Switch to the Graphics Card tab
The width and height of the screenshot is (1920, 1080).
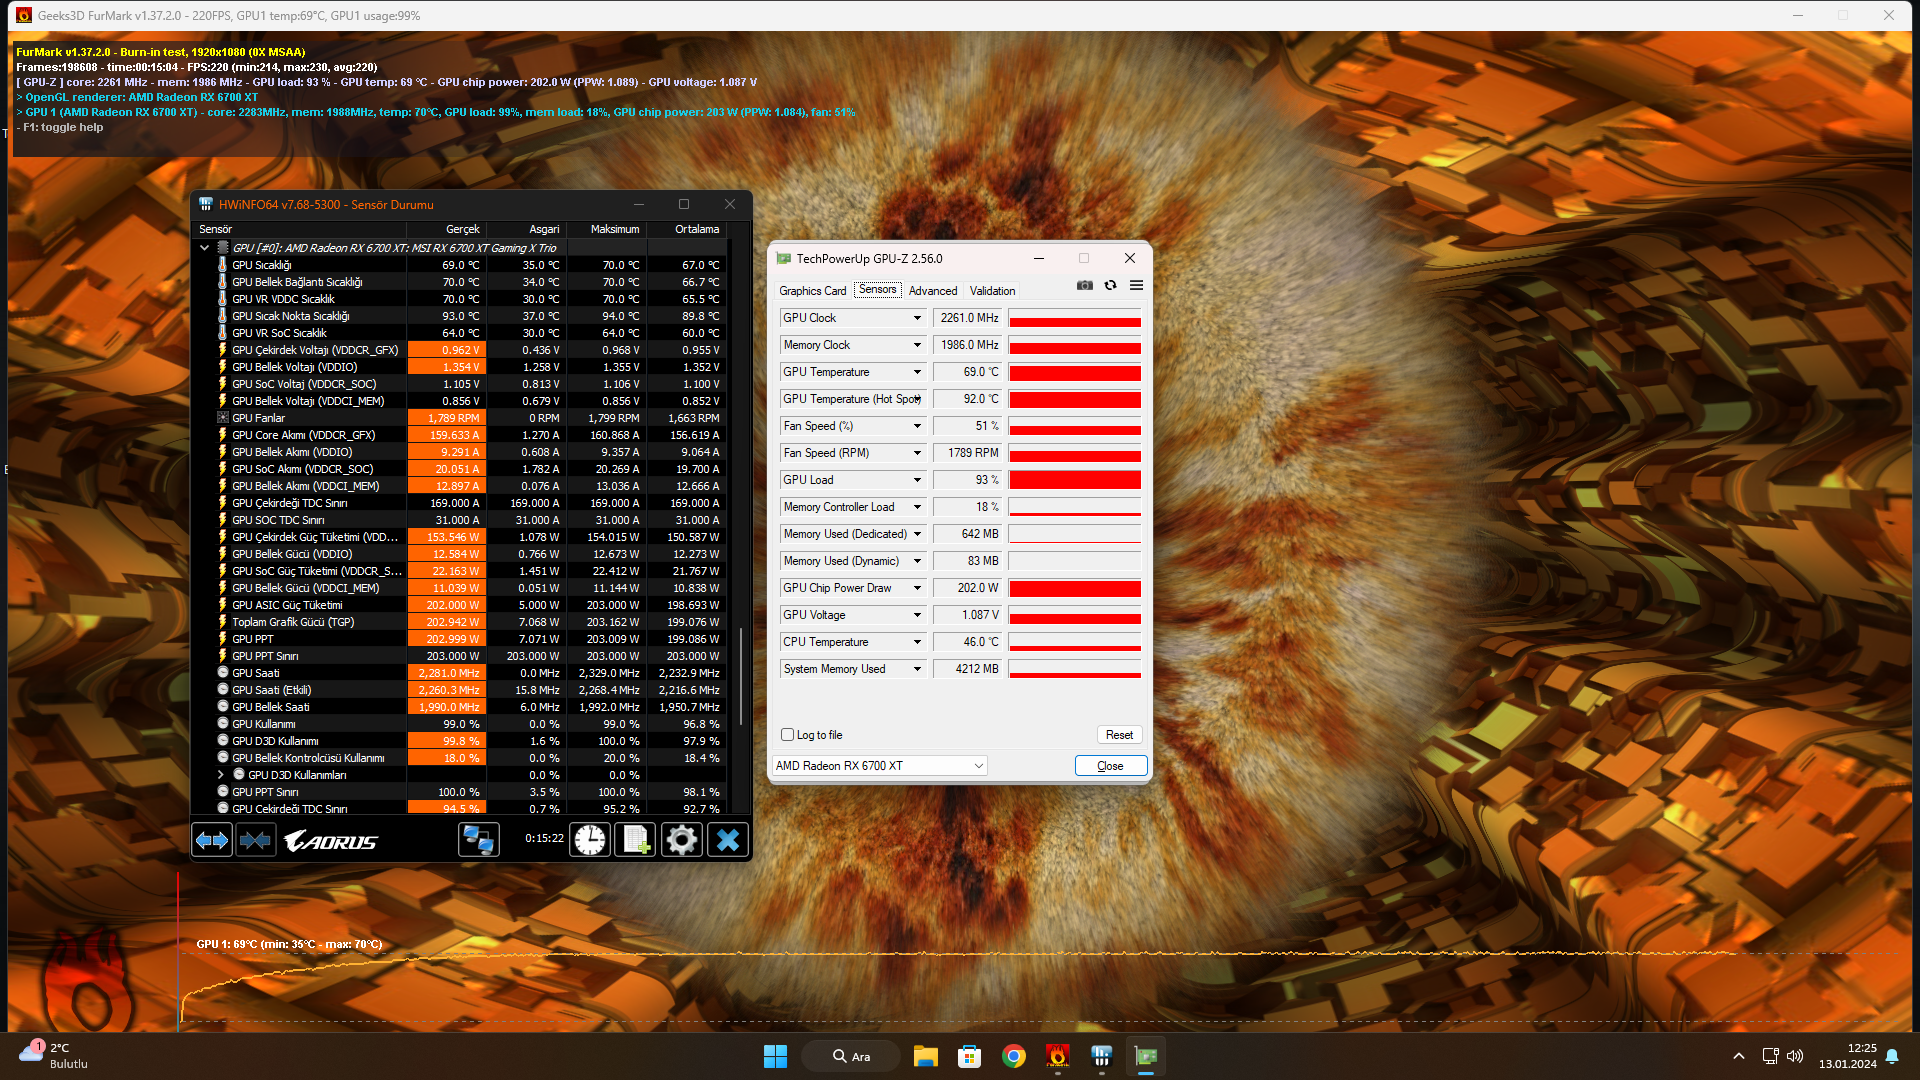click(x=812, y=291)
